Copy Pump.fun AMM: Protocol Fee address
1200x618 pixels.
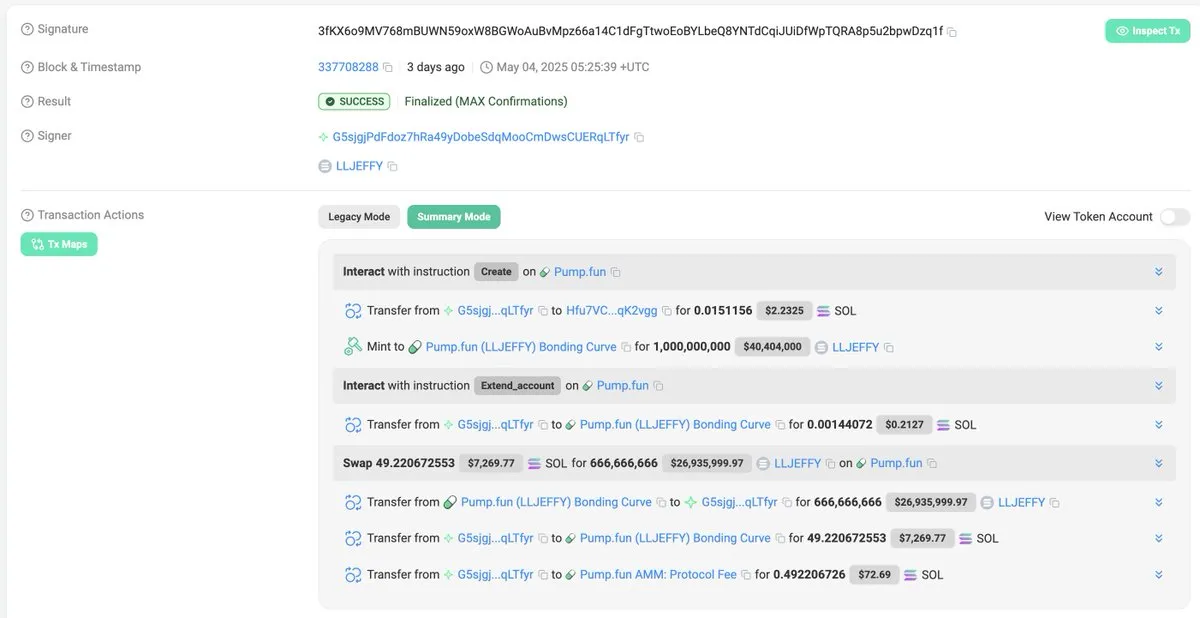point(746,575)
